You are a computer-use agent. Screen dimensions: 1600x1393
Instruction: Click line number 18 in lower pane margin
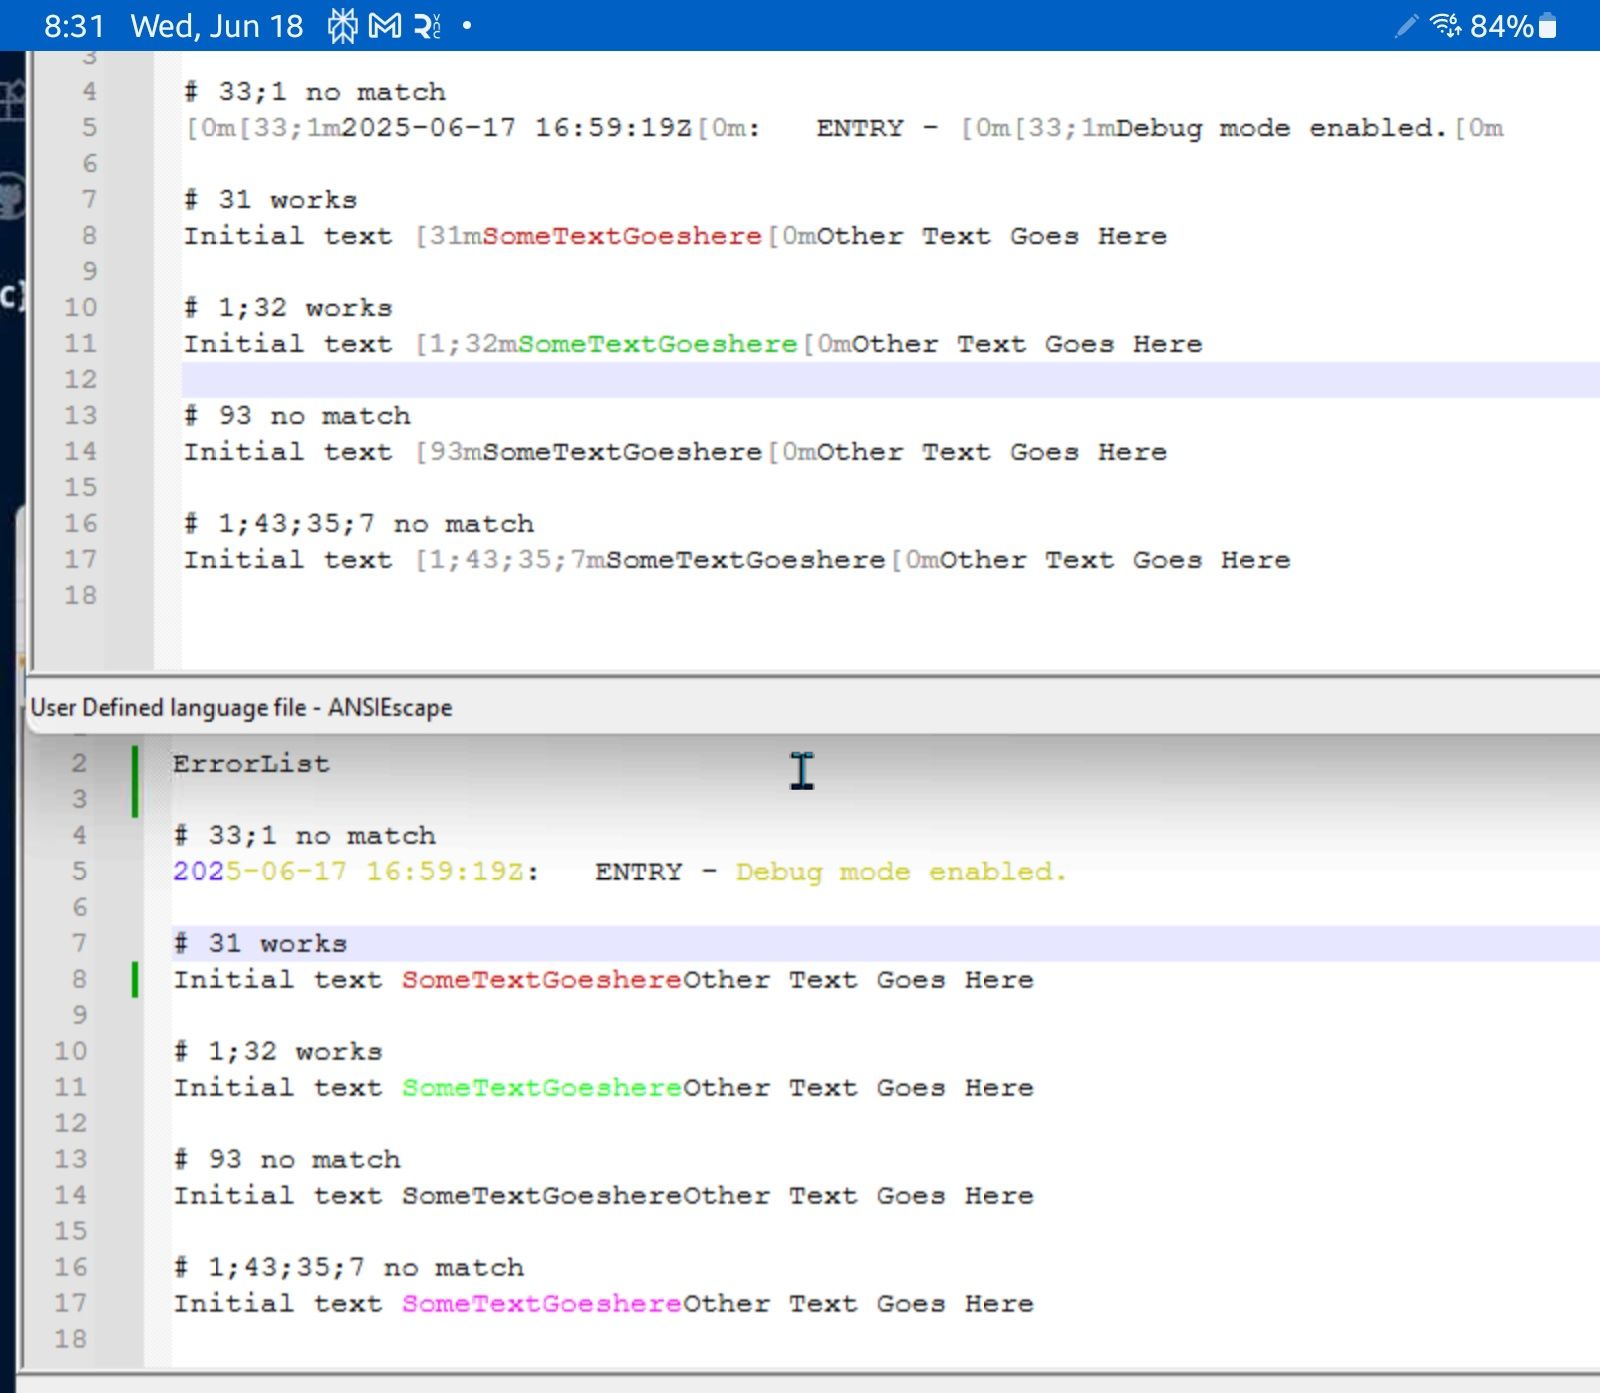coord(71,1340)
